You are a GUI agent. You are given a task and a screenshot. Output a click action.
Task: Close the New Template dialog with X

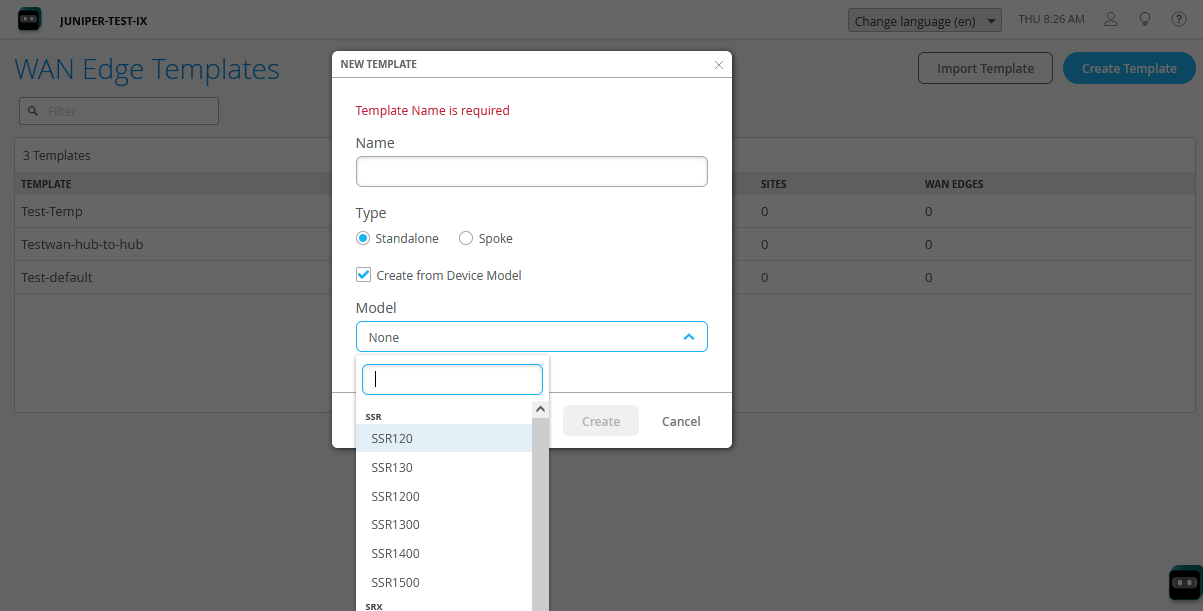718,65
